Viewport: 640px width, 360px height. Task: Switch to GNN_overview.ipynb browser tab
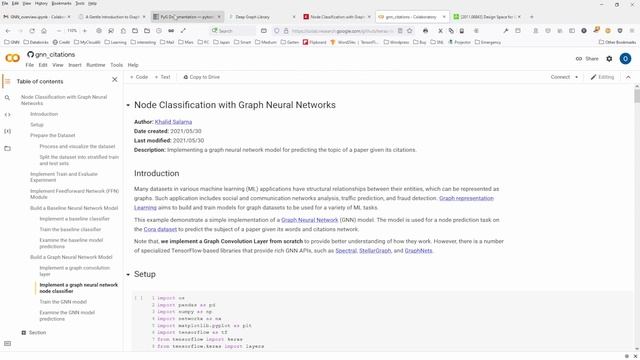tap(37, 17)
